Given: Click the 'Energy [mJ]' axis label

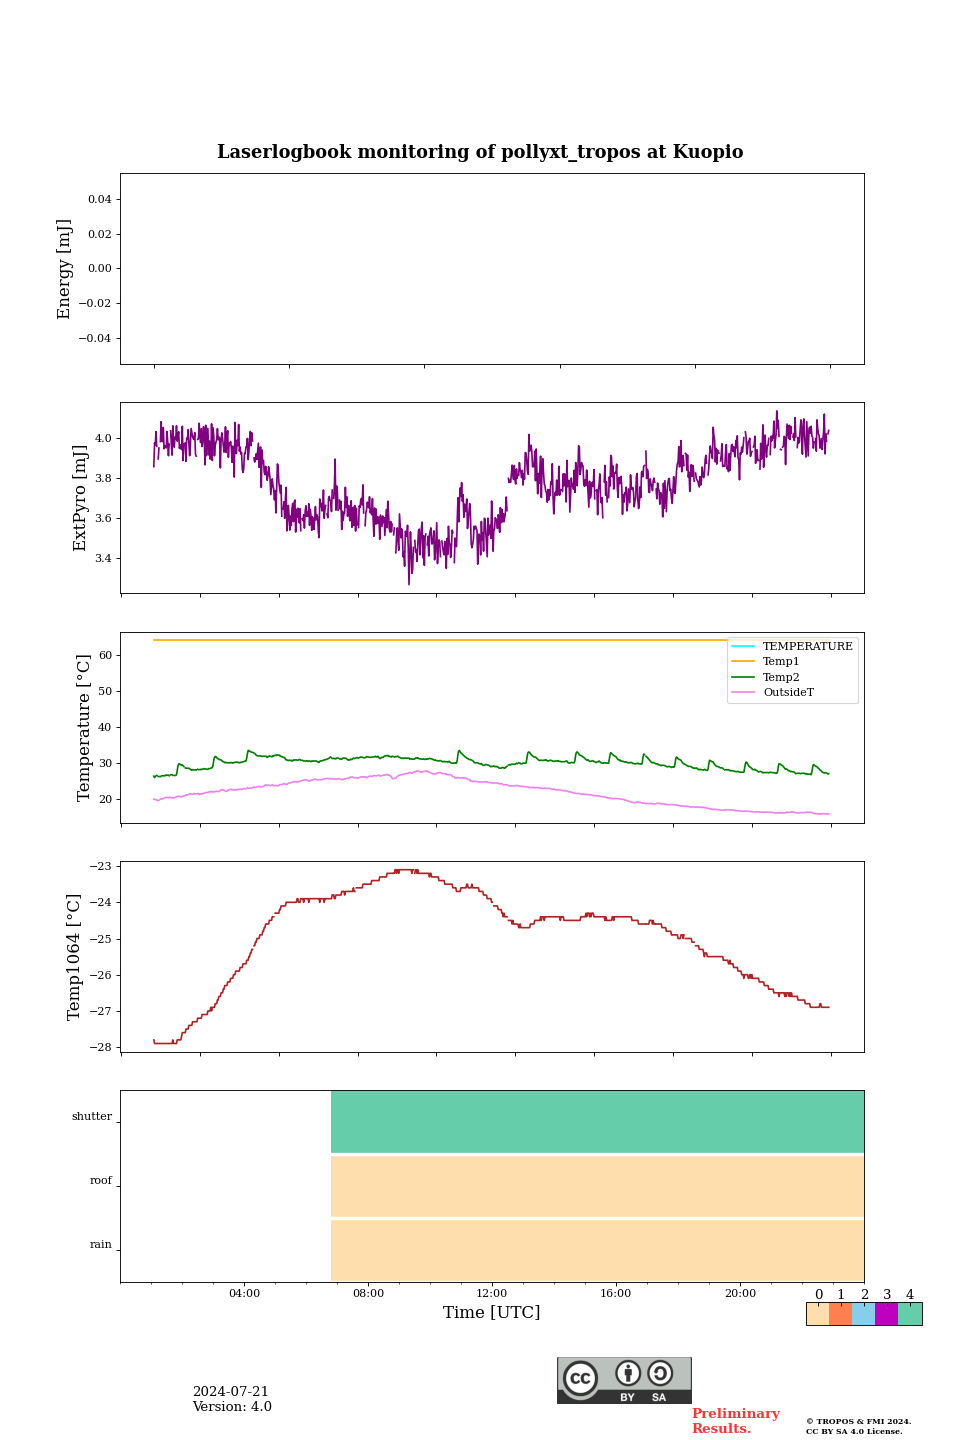Looking at the screenshot, I should coord(65,269).
